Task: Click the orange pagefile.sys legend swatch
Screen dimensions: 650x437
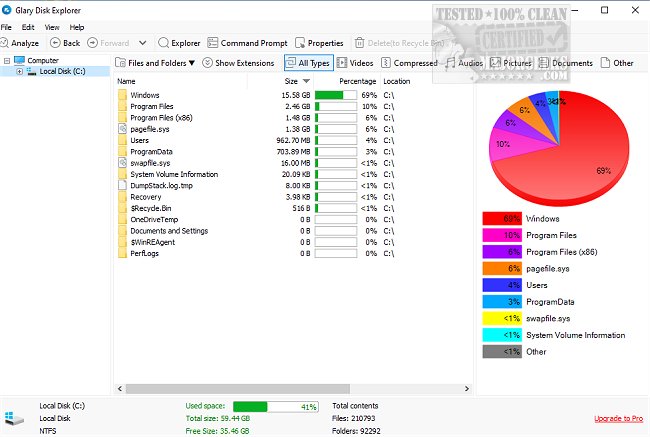Action: (502, 268)
